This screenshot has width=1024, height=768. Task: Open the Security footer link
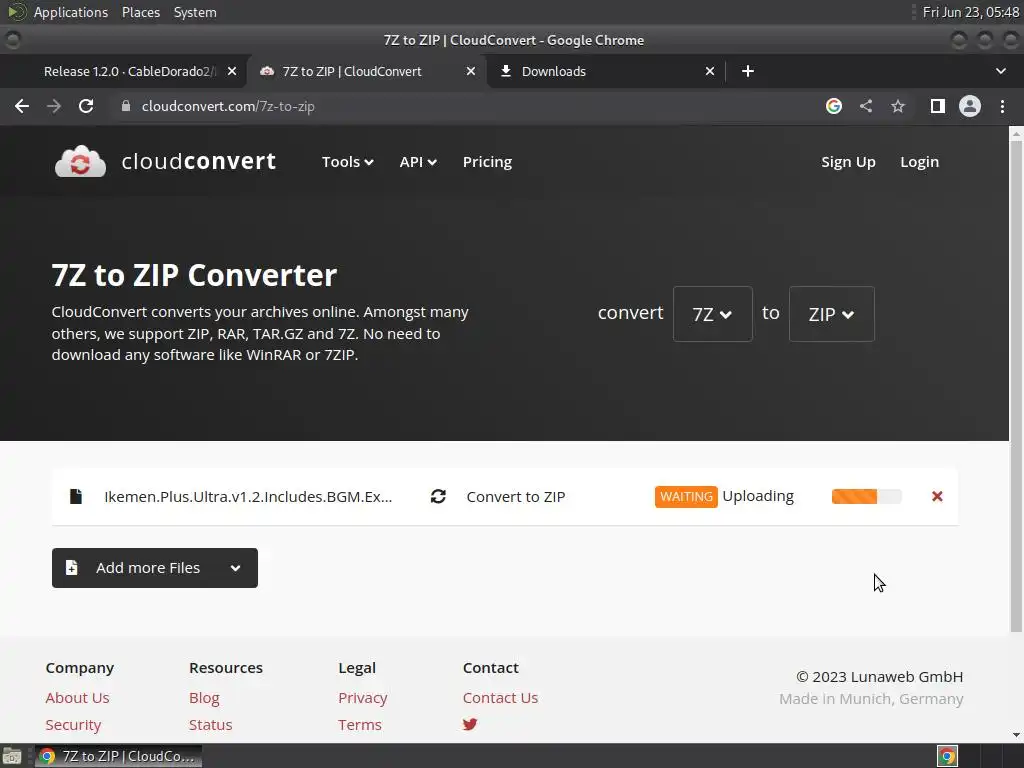pos(73,725)
